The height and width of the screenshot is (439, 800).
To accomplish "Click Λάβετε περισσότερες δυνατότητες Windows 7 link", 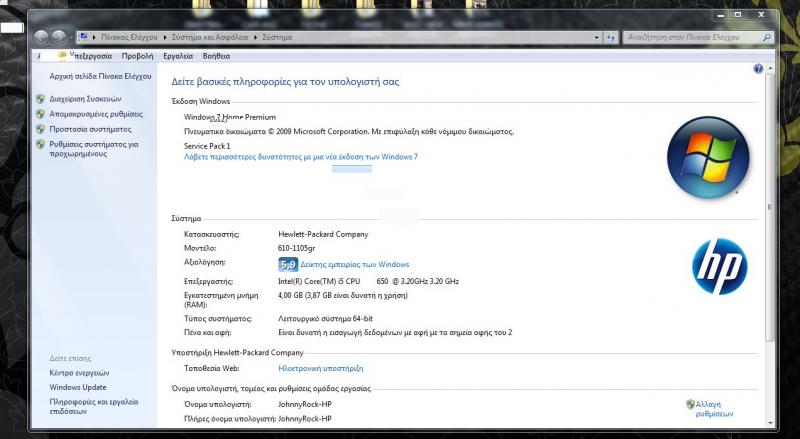I will tap(301, 157).
